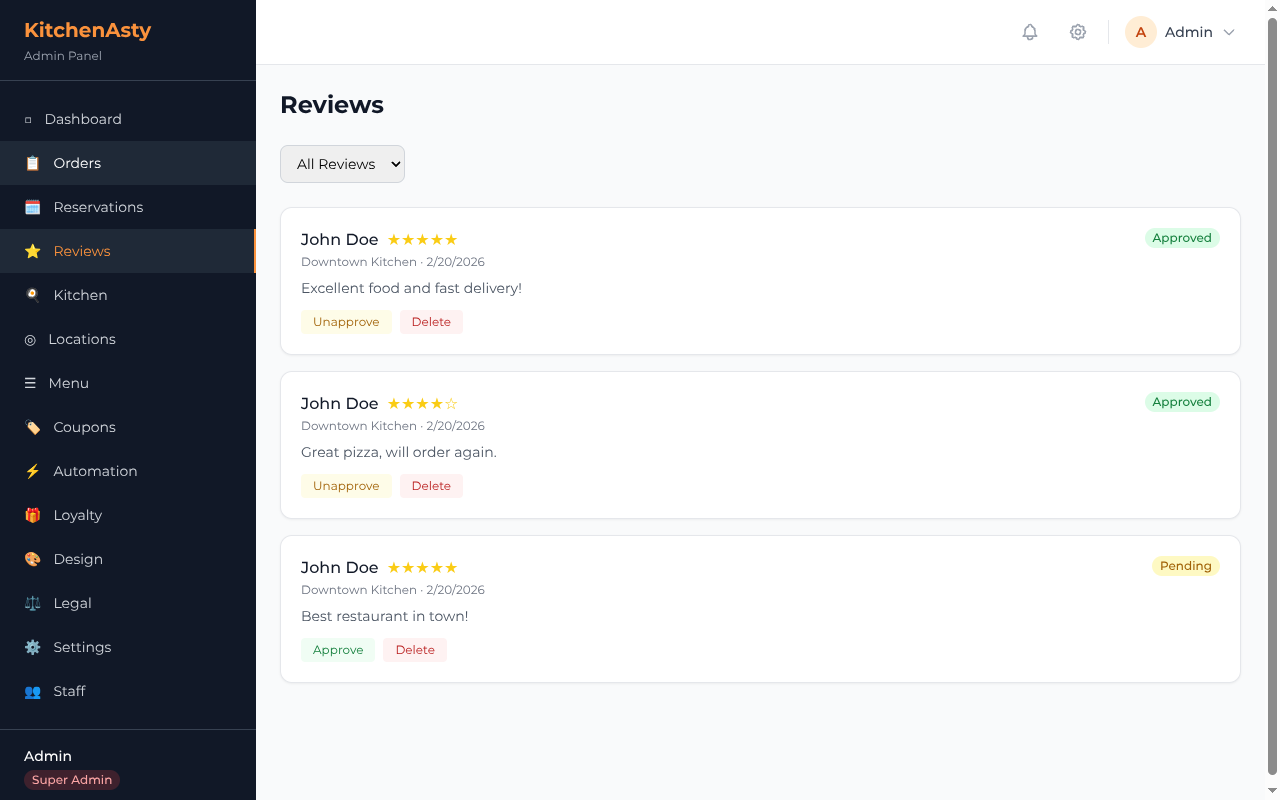Screen dimensions: 1280x800
Task: Click the Super Admin role badge
Action: coord(71,779)
